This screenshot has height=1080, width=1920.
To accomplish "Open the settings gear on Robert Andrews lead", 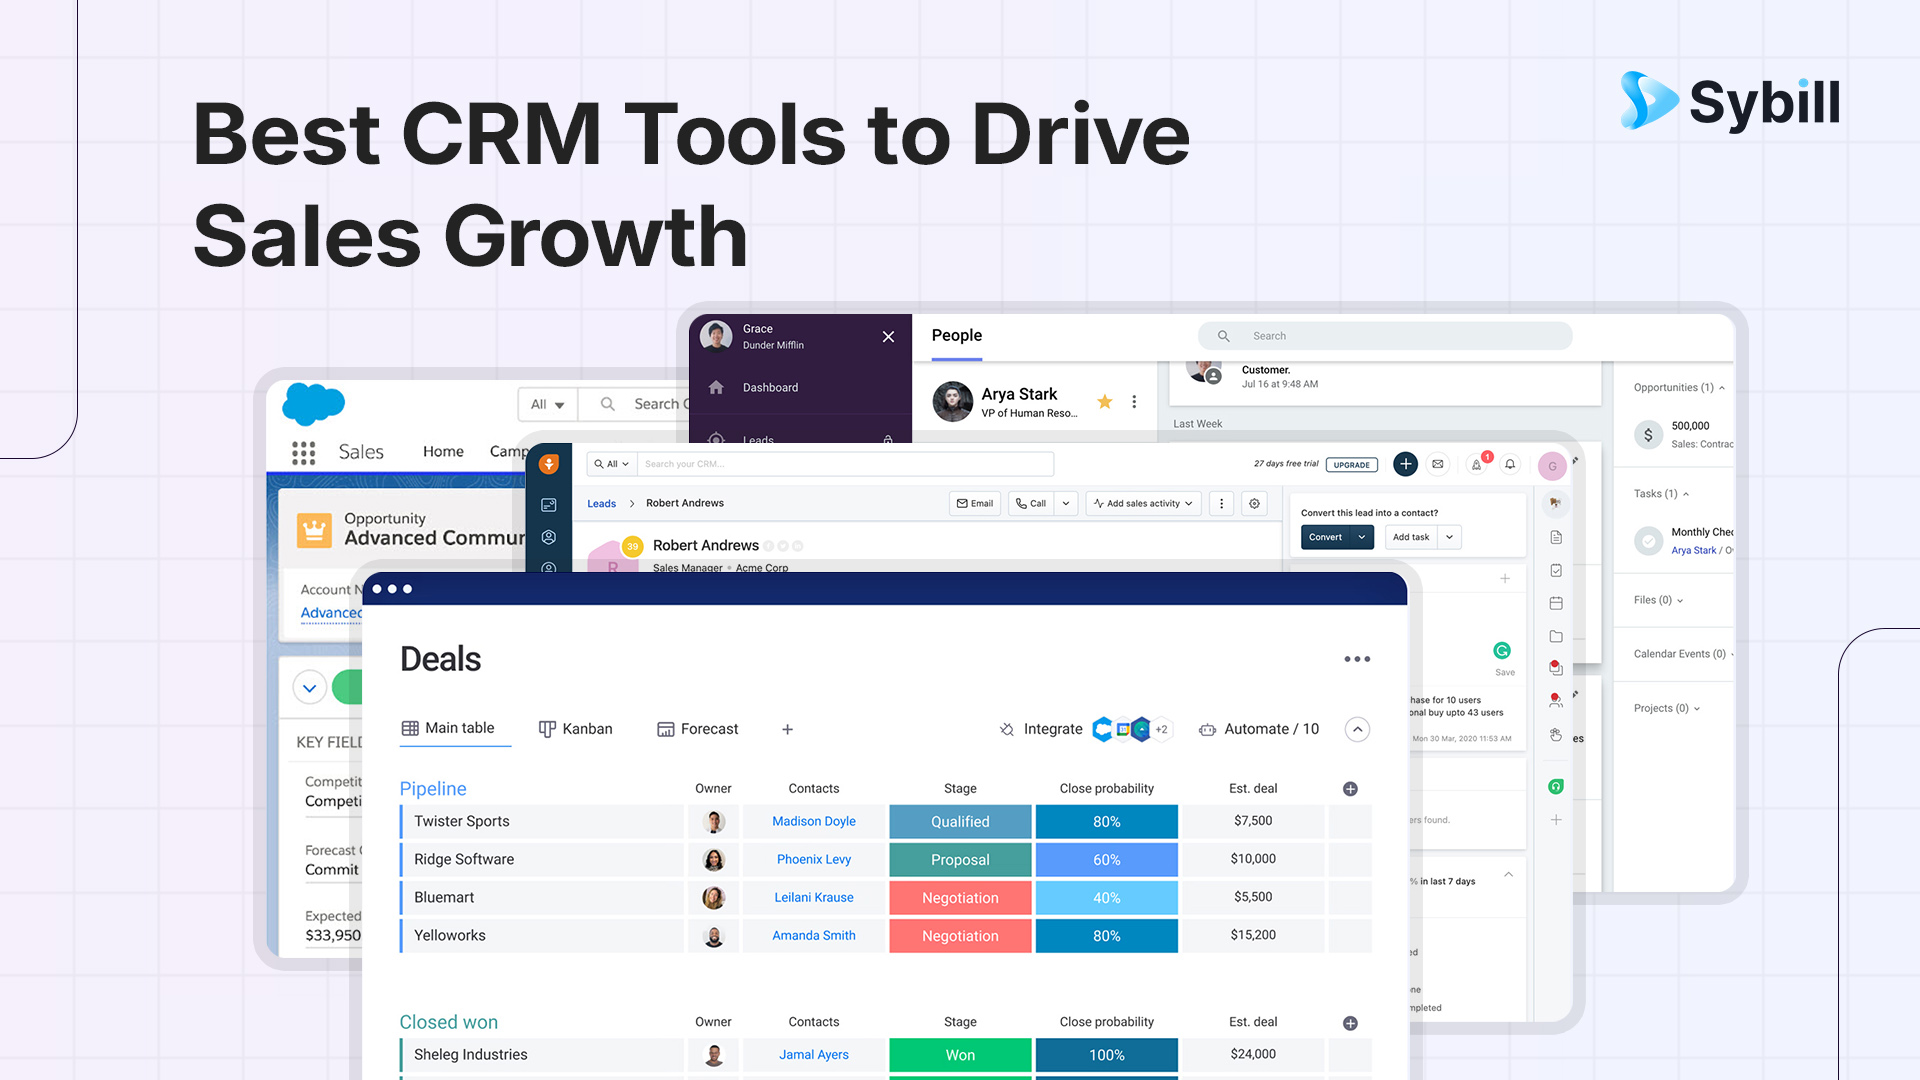I will (x=1254, y=503).
